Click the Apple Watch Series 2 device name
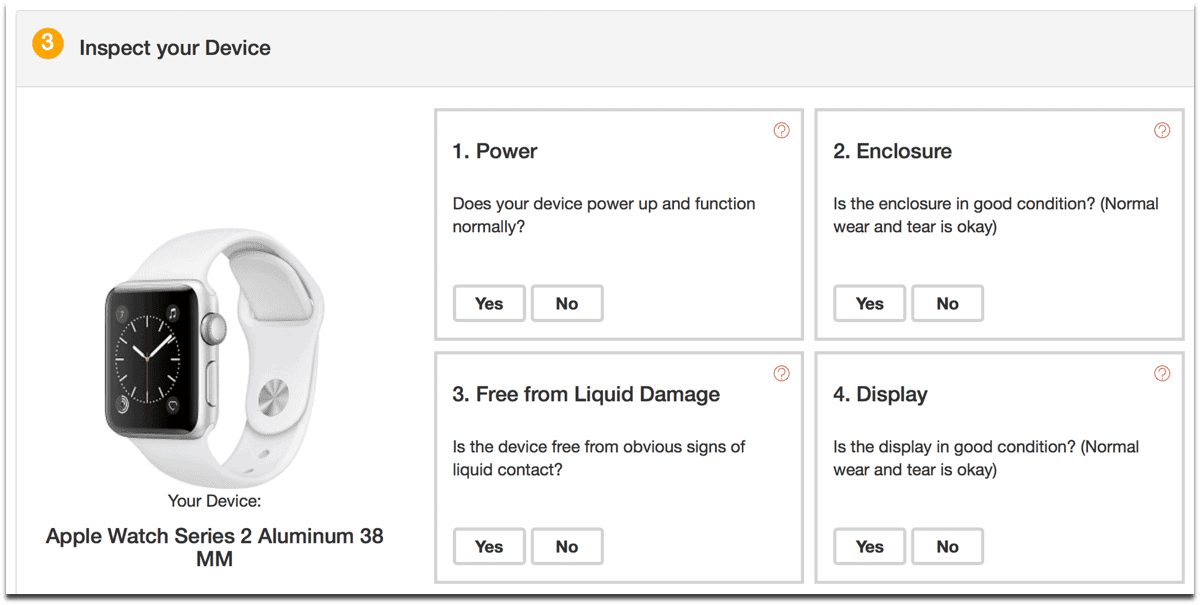This screenshot has height=605, width=1200. coord(214,547)
